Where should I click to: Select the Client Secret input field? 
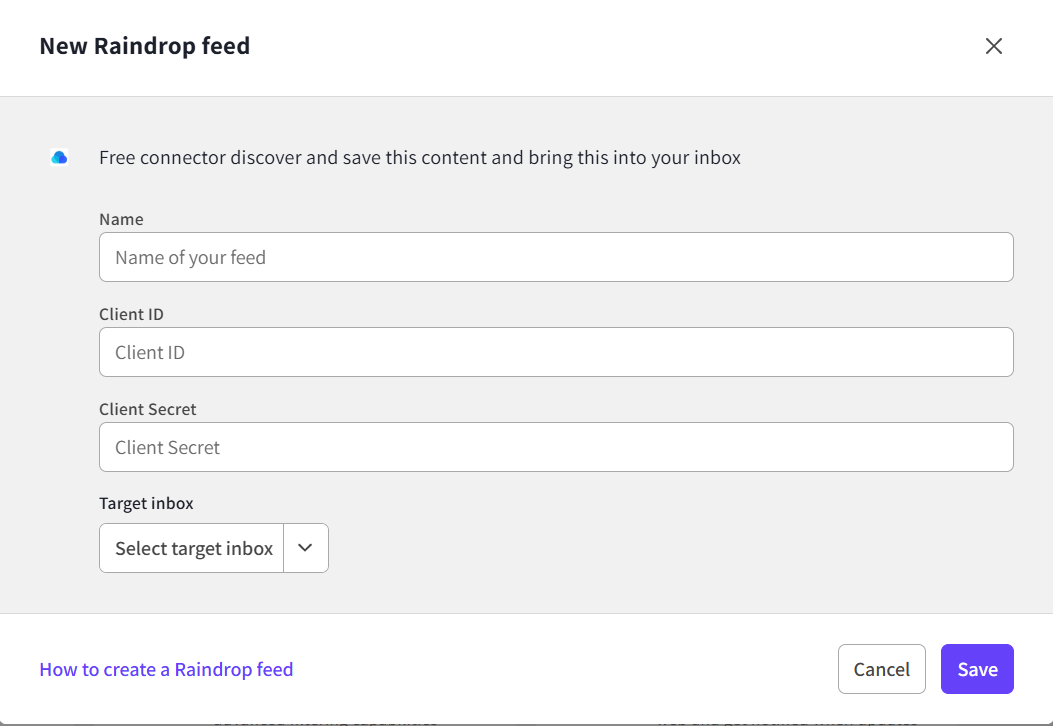[x=556, y=447]
